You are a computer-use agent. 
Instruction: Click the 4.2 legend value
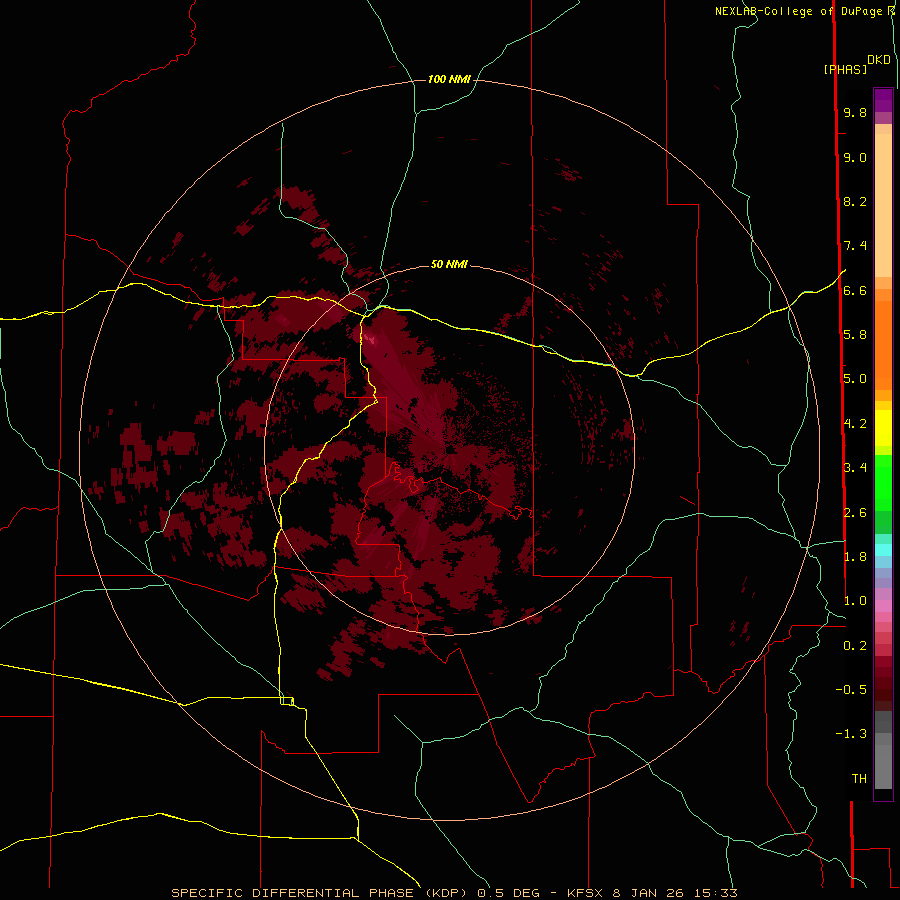pyautogui.click(x=855, y=424)
